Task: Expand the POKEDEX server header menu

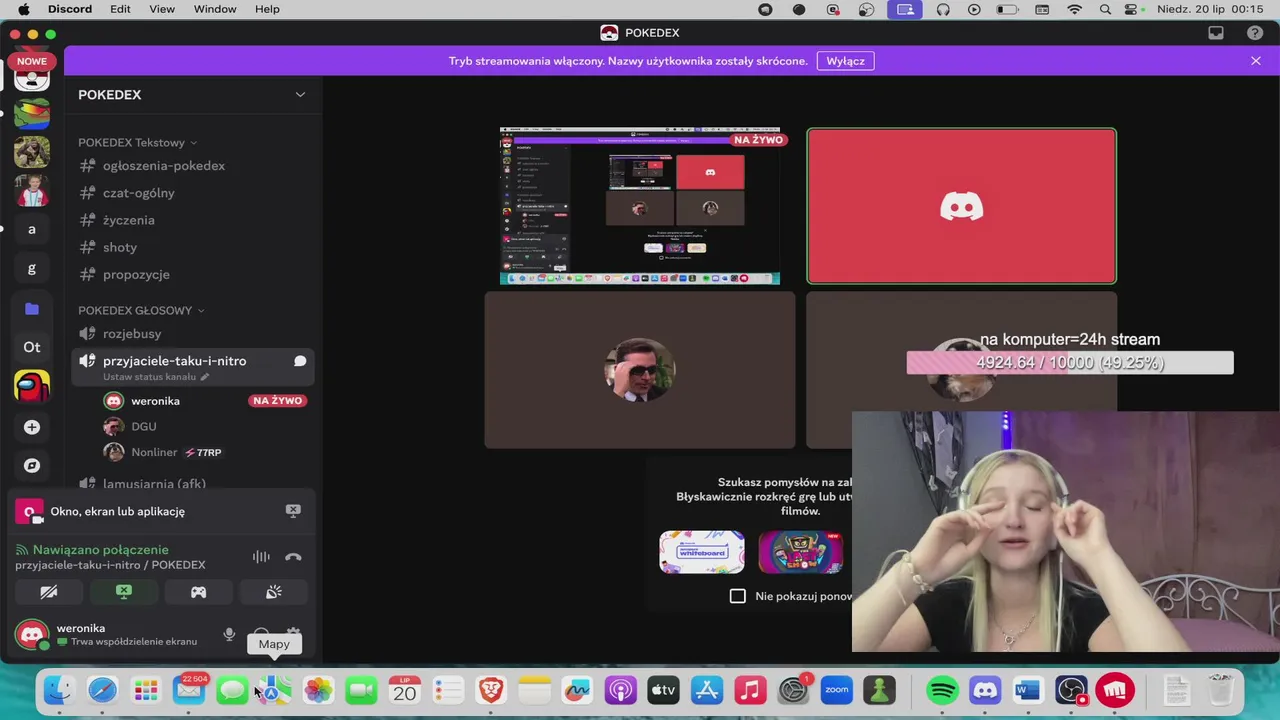Action: 300,94
